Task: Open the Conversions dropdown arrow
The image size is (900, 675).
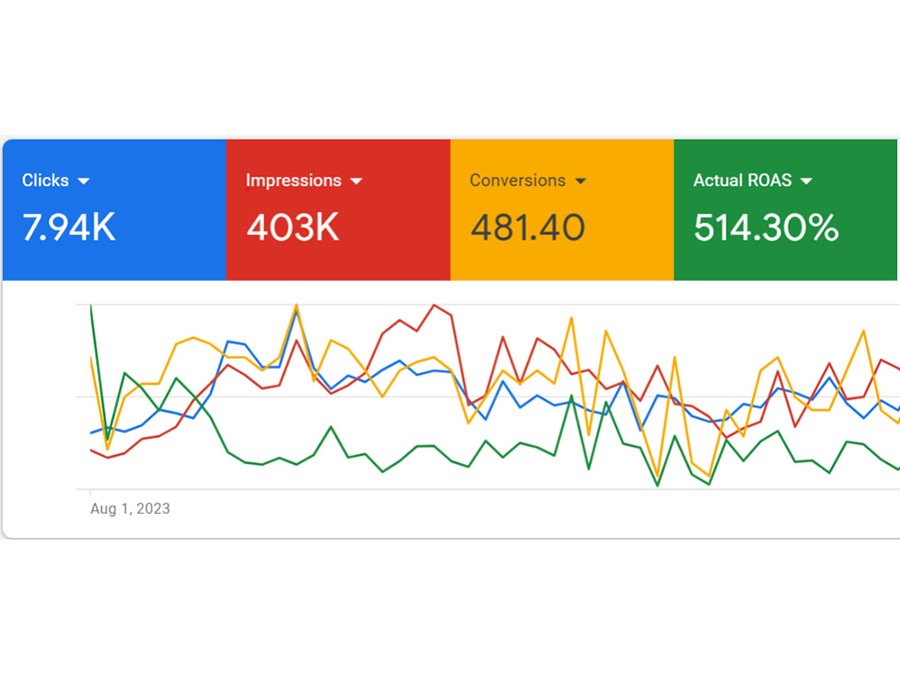Action: coord(581,181)
